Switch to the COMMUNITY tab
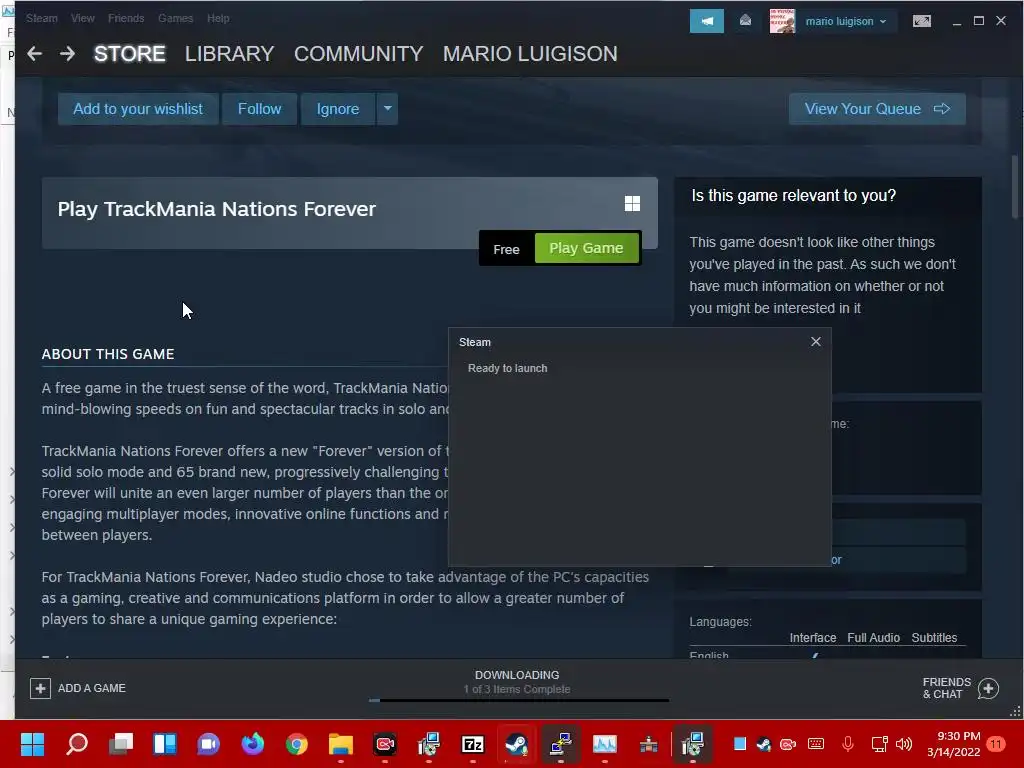The width and height of the screenshot is (1024, 768). point(359,54)
